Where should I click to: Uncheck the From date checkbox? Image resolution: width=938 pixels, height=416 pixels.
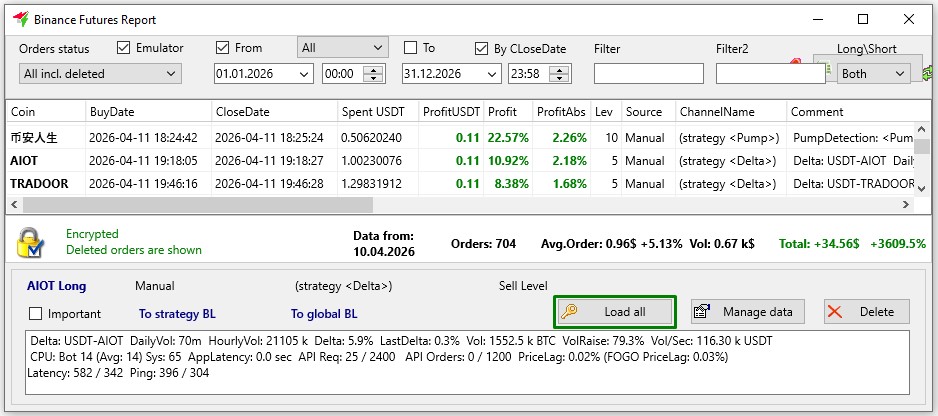[x=223, y=48]
